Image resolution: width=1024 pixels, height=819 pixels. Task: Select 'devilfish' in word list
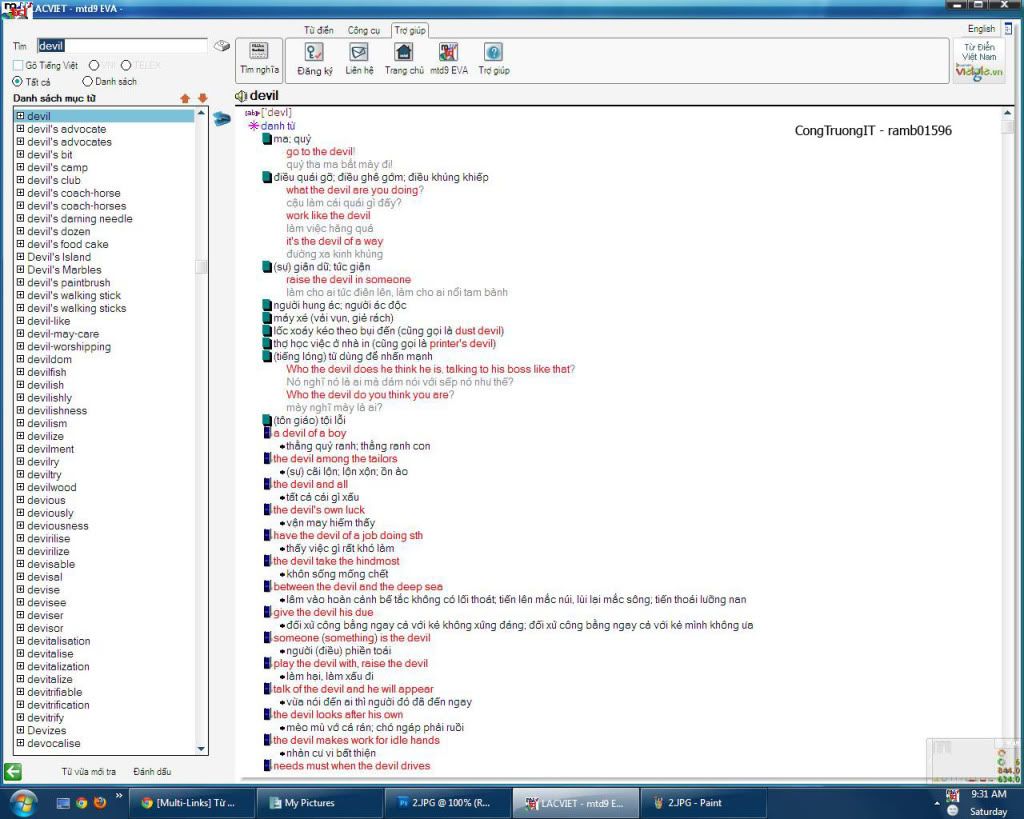click(x=46, y=372)
